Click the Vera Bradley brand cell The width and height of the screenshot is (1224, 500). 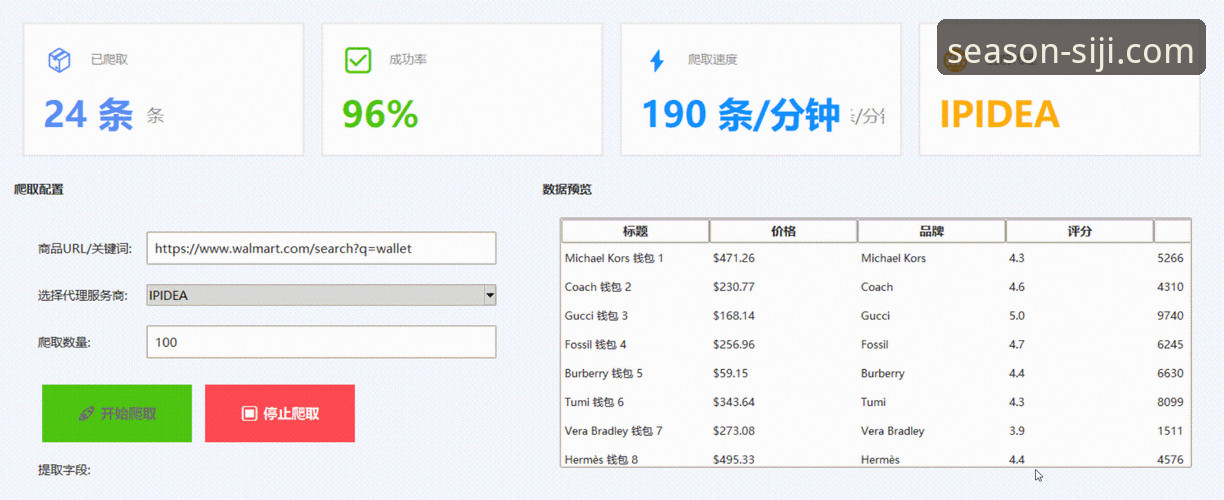[x=892, y=431]
